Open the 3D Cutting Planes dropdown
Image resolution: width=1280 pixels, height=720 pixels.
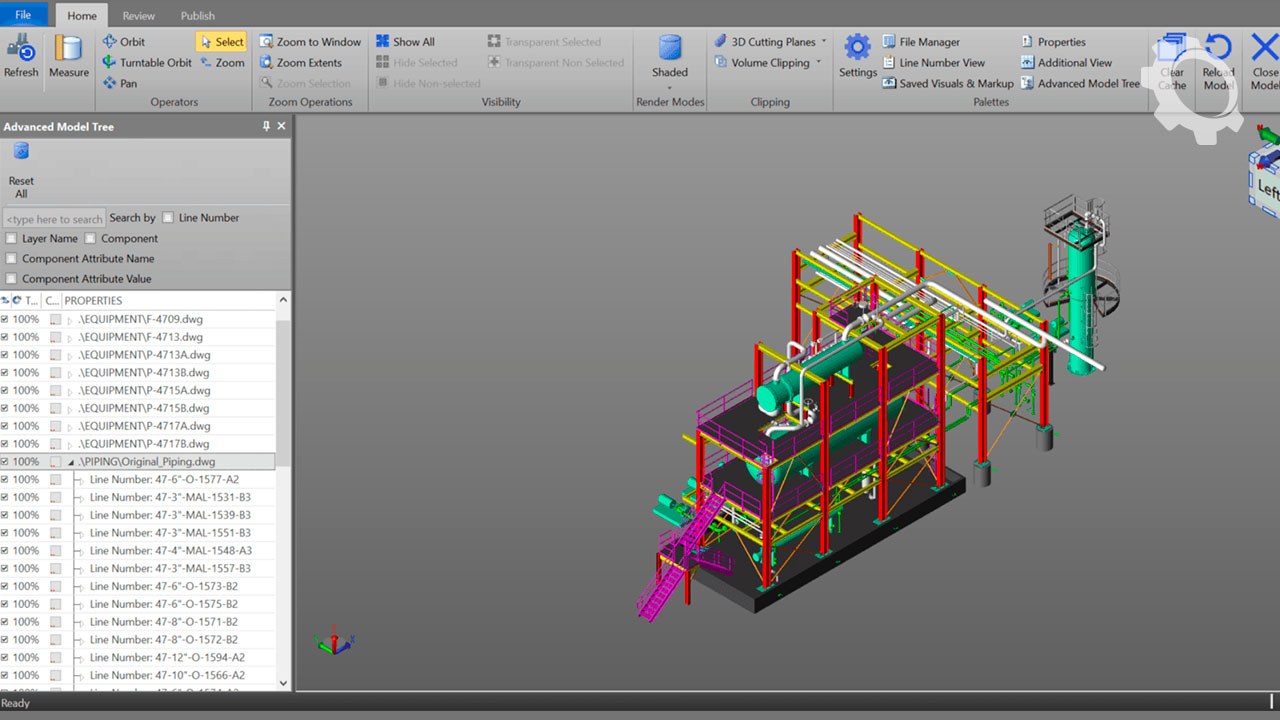(x=824, y=42)
